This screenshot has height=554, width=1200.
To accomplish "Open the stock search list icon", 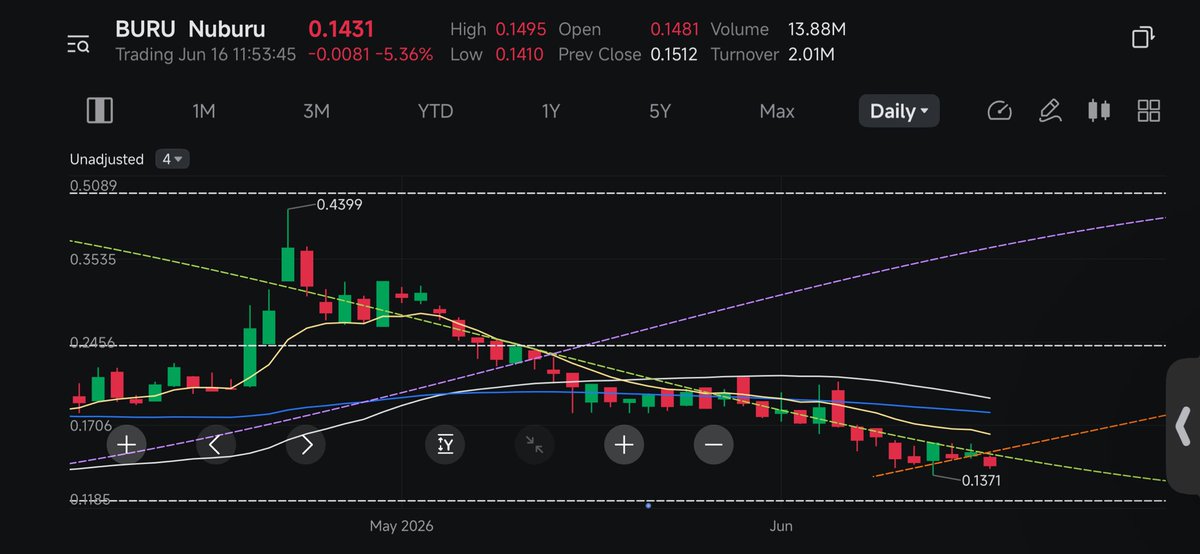I will point(78,44).
